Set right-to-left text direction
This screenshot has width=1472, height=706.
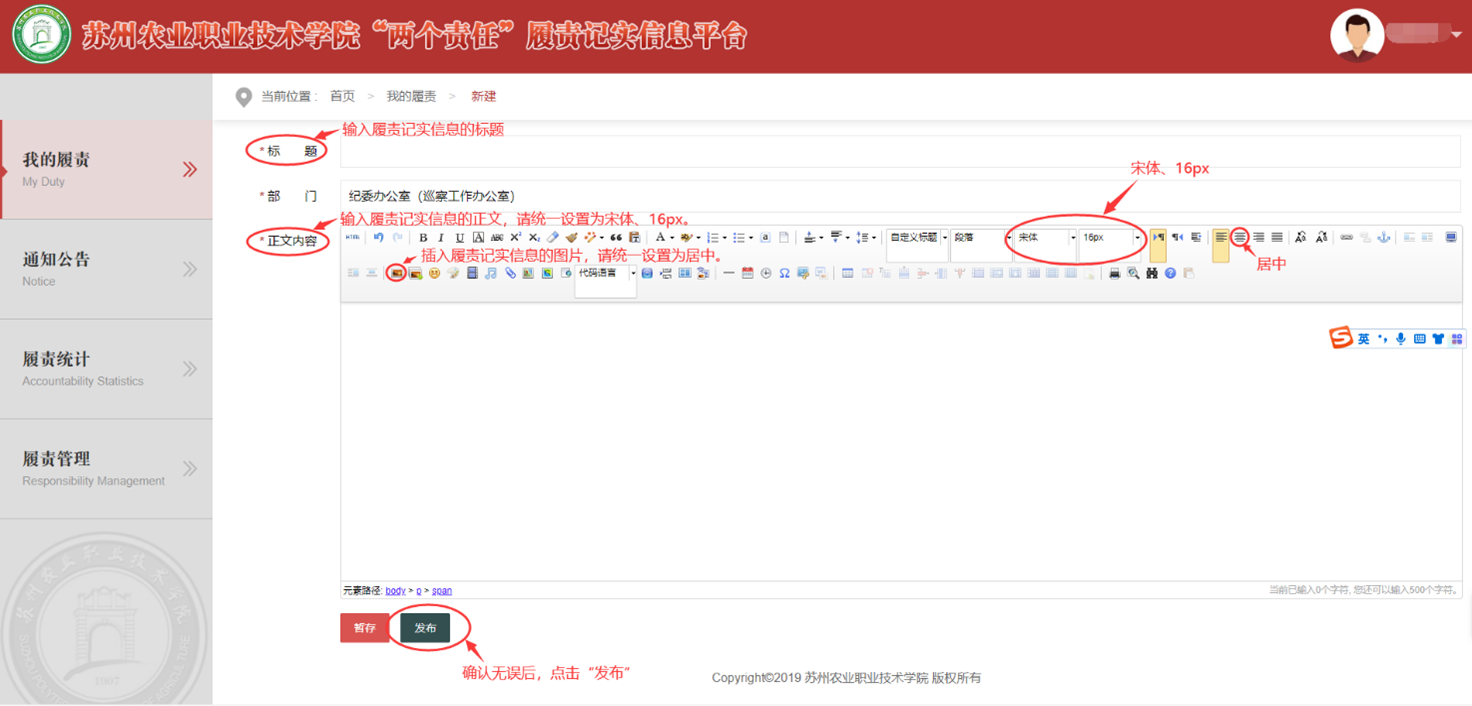1177,237
